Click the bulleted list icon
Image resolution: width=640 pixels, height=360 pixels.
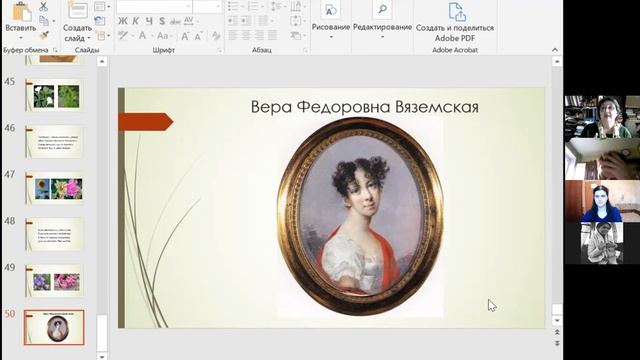(233, 6)
